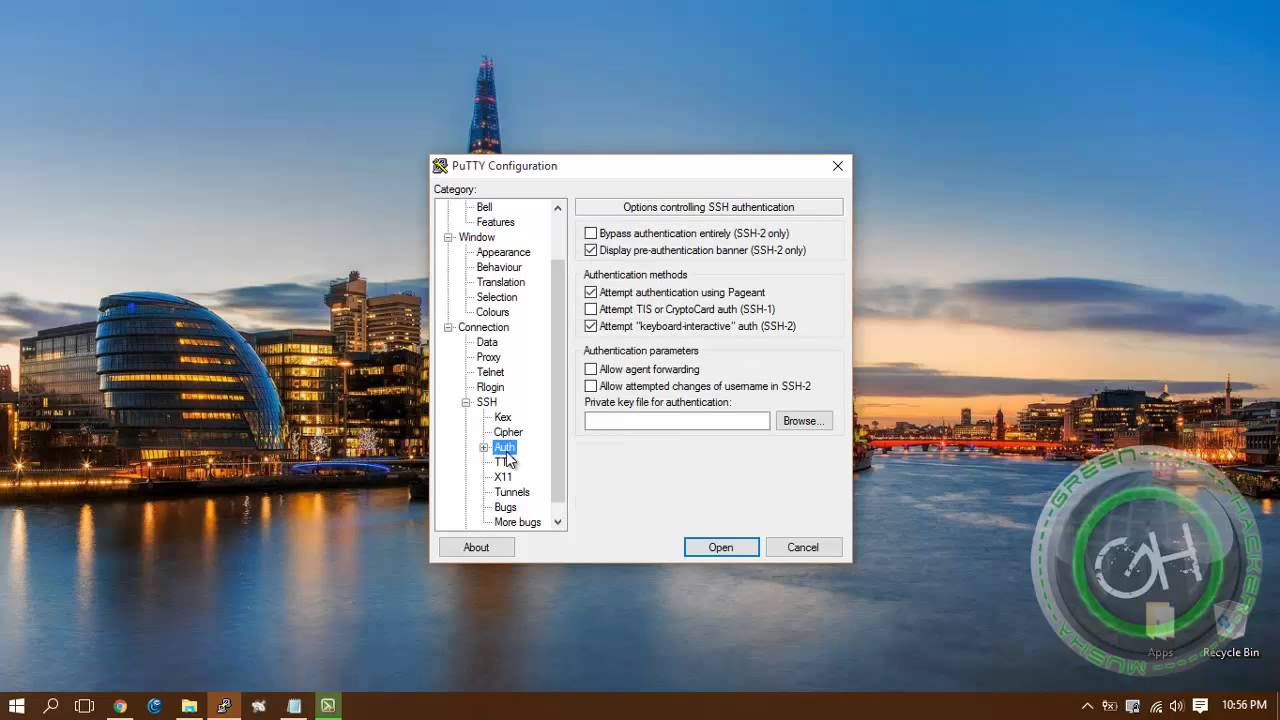Check Allow agent forwarding
1280x720 pixels.
point(591,369)
